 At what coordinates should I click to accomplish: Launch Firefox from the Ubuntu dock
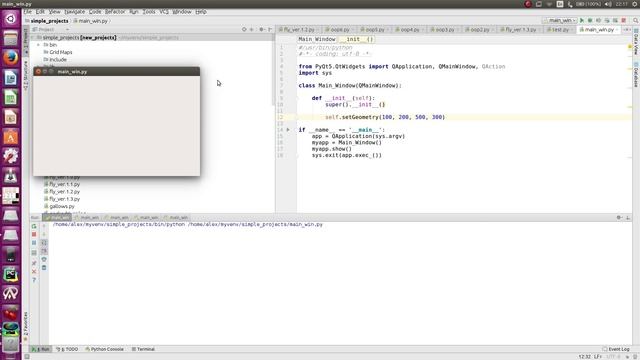point(11,58)
